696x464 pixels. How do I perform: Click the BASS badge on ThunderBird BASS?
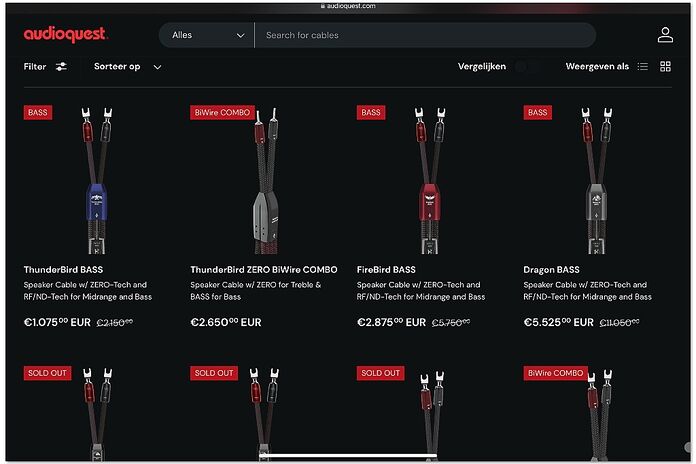(x=38, y=112)
